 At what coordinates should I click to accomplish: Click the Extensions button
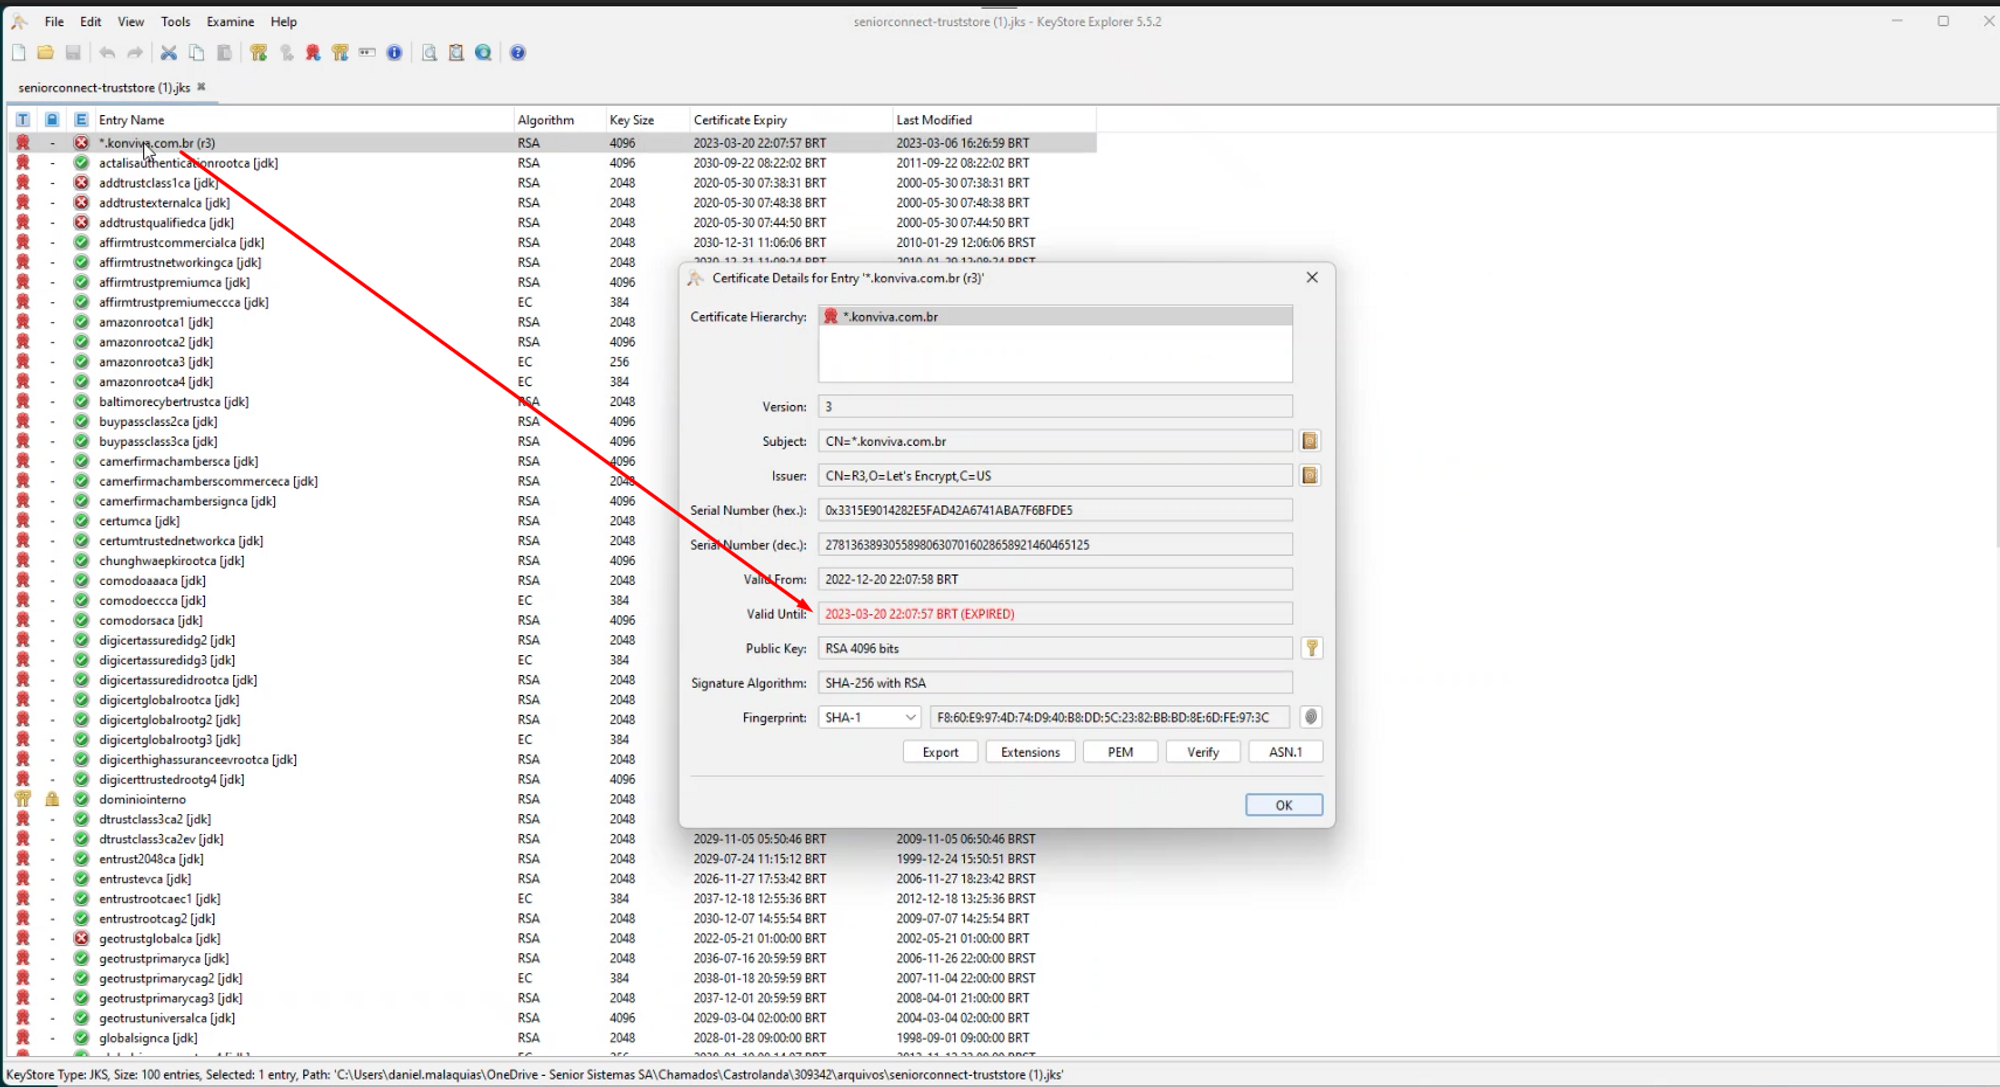[1030, 752]
